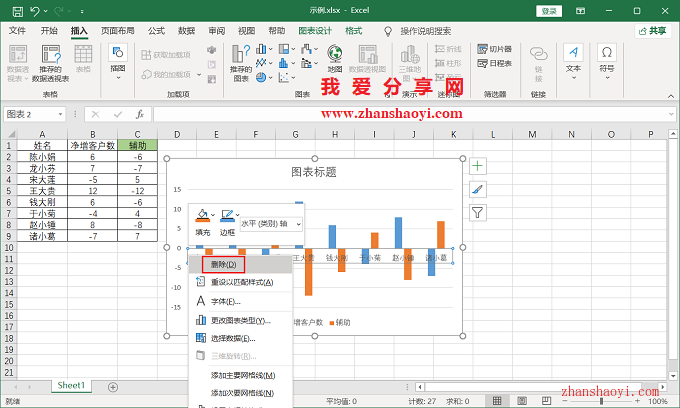Click the Fill paint bucket in mini toolbar
This screenshot has width=680, height=408.
pyautogui.click(x=202, y=215)
